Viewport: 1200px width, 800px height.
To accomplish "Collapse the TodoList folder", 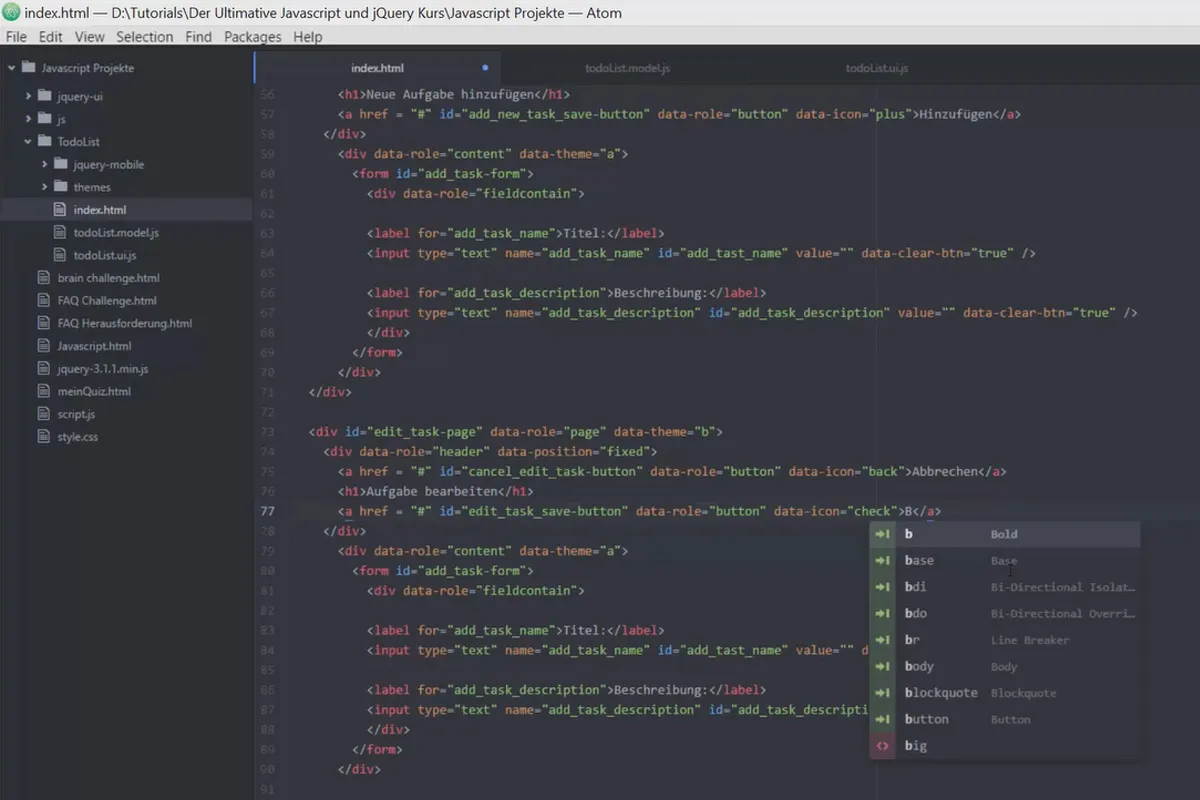I will [29, 142].
